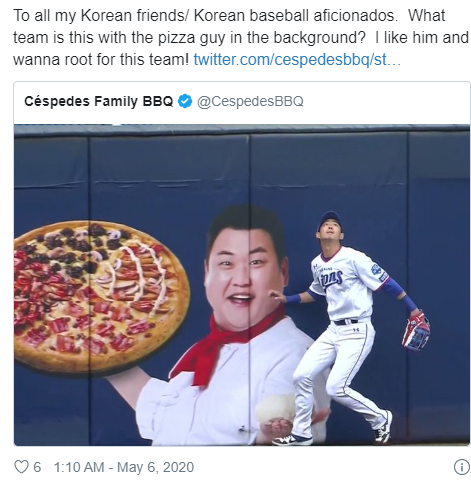Click the baseball player's jersey
The image size is (471, 481).
tap(345, 283)
